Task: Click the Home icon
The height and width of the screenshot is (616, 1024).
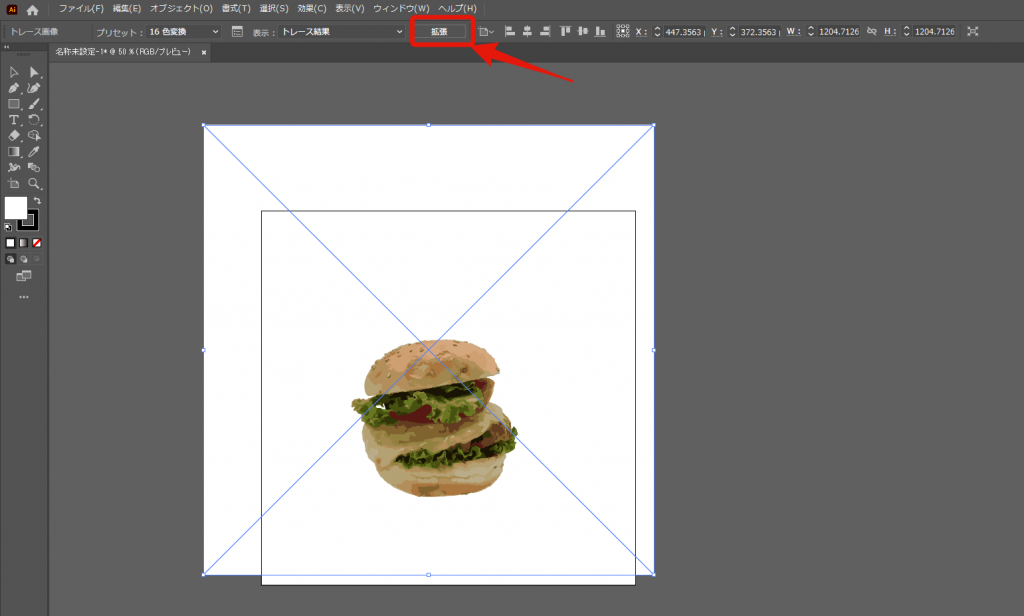Action: (33, 9)
